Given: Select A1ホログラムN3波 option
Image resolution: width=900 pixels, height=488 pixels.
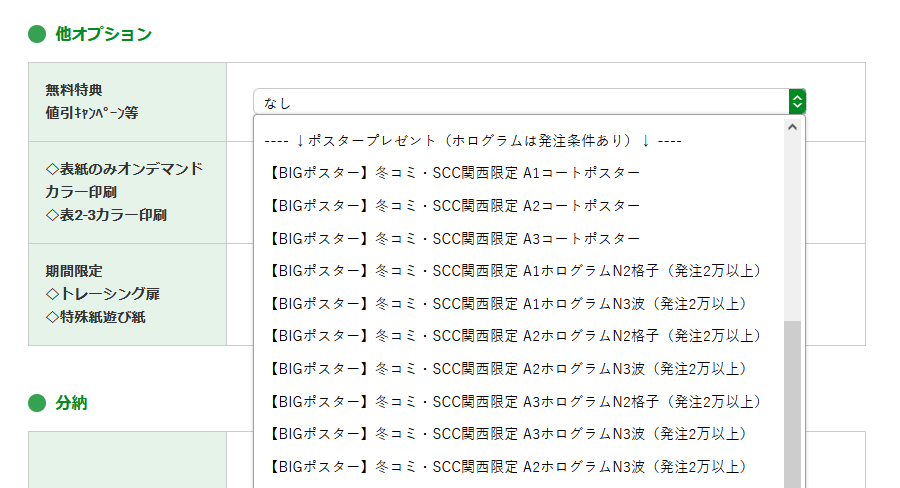Looking at the screenshot, I should coord(508,304).
